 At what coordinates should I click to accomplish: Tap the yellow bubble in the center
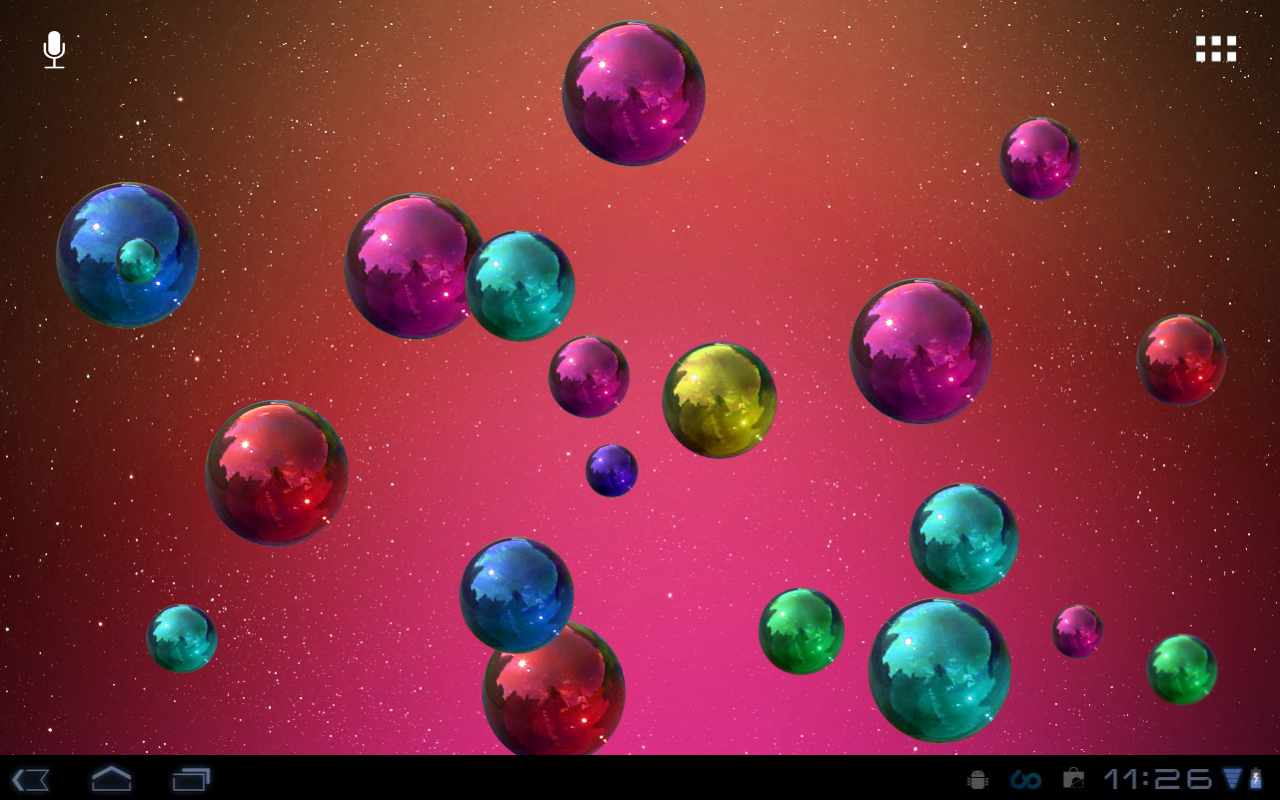(x=720, y=400)
